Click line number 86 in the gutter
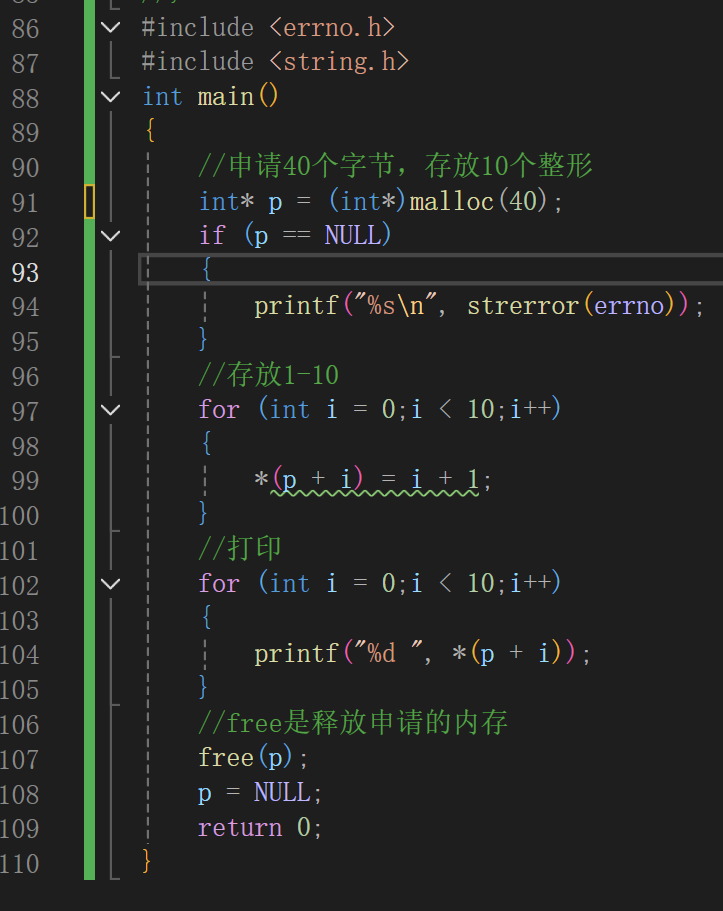This screenshot has width=723, height=911. click(x=25, y=29)
